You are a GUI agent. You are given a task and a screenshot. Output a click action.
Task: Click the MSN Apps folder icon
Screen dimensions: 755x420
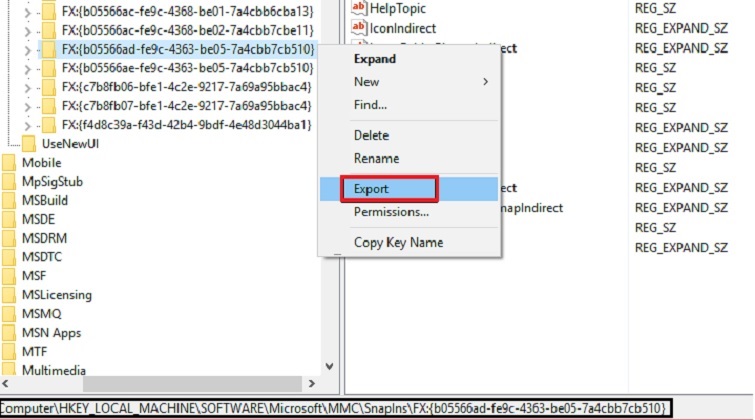coord(9,333)
